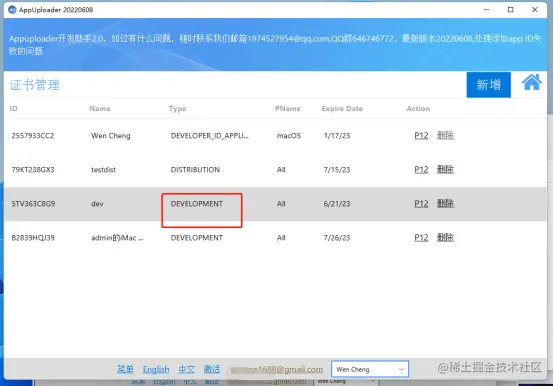
Task: Switch language to English
Action: click(x=156, y=369)
